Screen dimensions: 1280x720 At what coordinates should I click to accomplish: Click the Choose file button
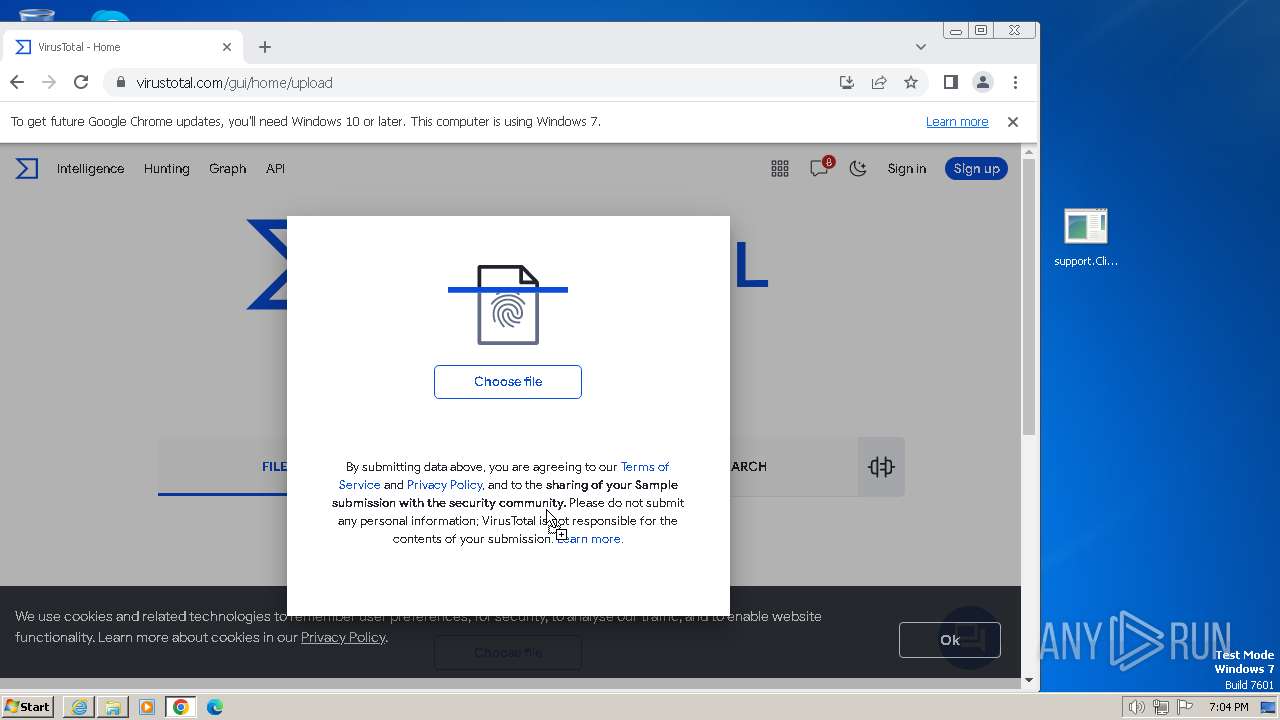click(508, 382)
